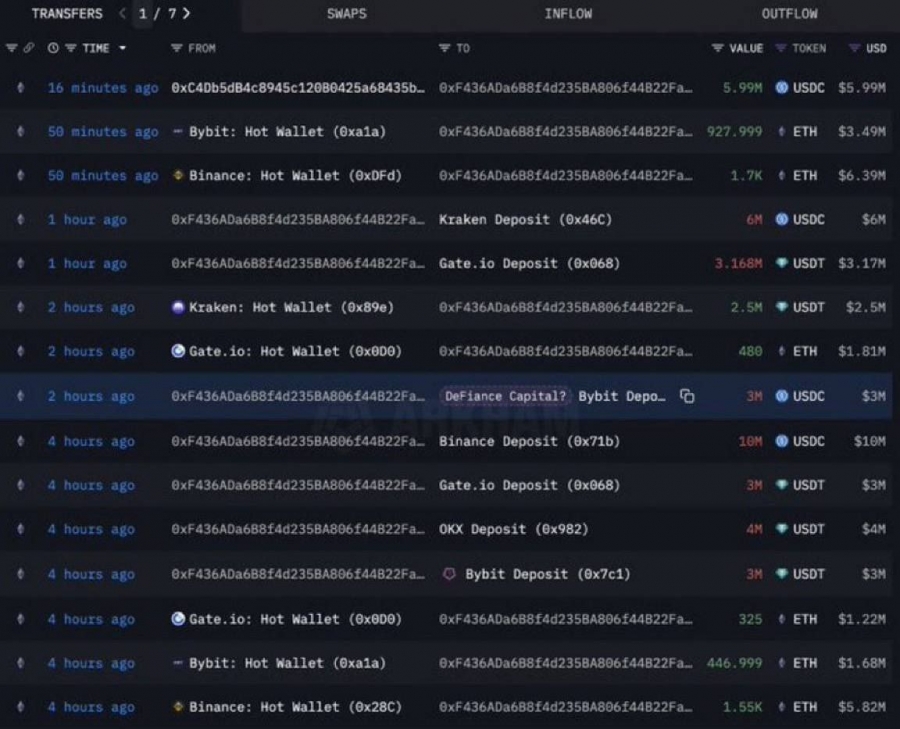900x729 pixels.
Task: Open Kraken Deposit (0x46C) address
Action: (525, 219)
